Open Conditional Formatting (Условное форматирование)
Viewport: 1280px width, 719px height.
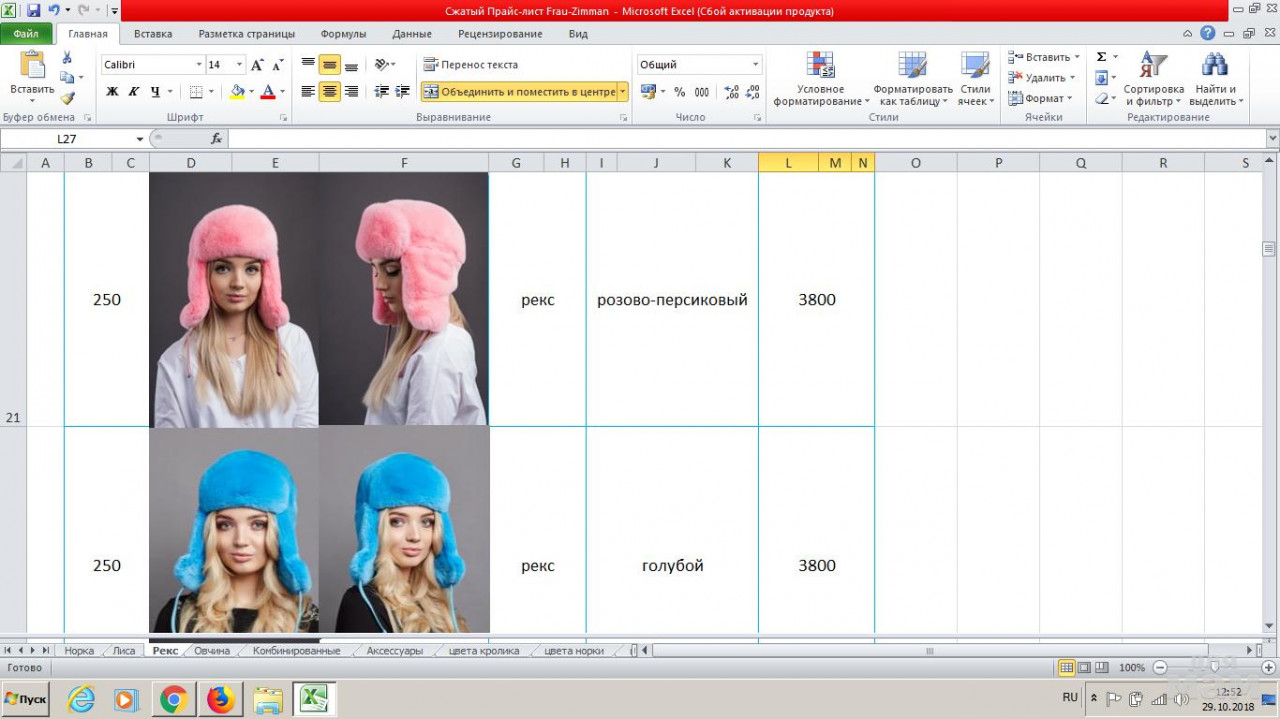pos(820,80)
